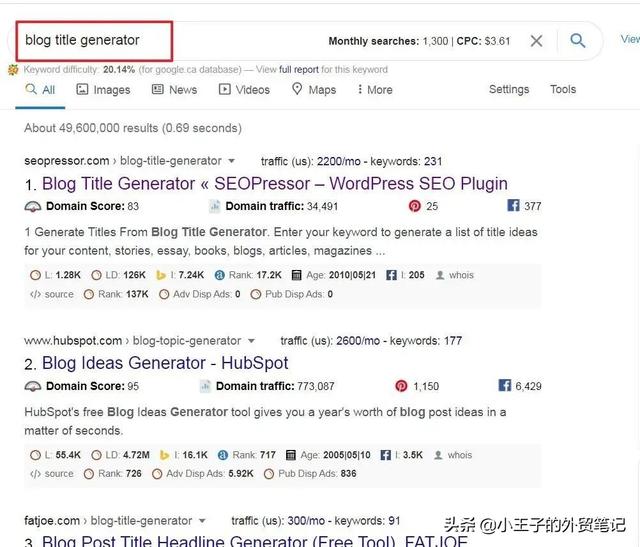Click the Age calendar icon 2010|05|21

click(297, 275)
